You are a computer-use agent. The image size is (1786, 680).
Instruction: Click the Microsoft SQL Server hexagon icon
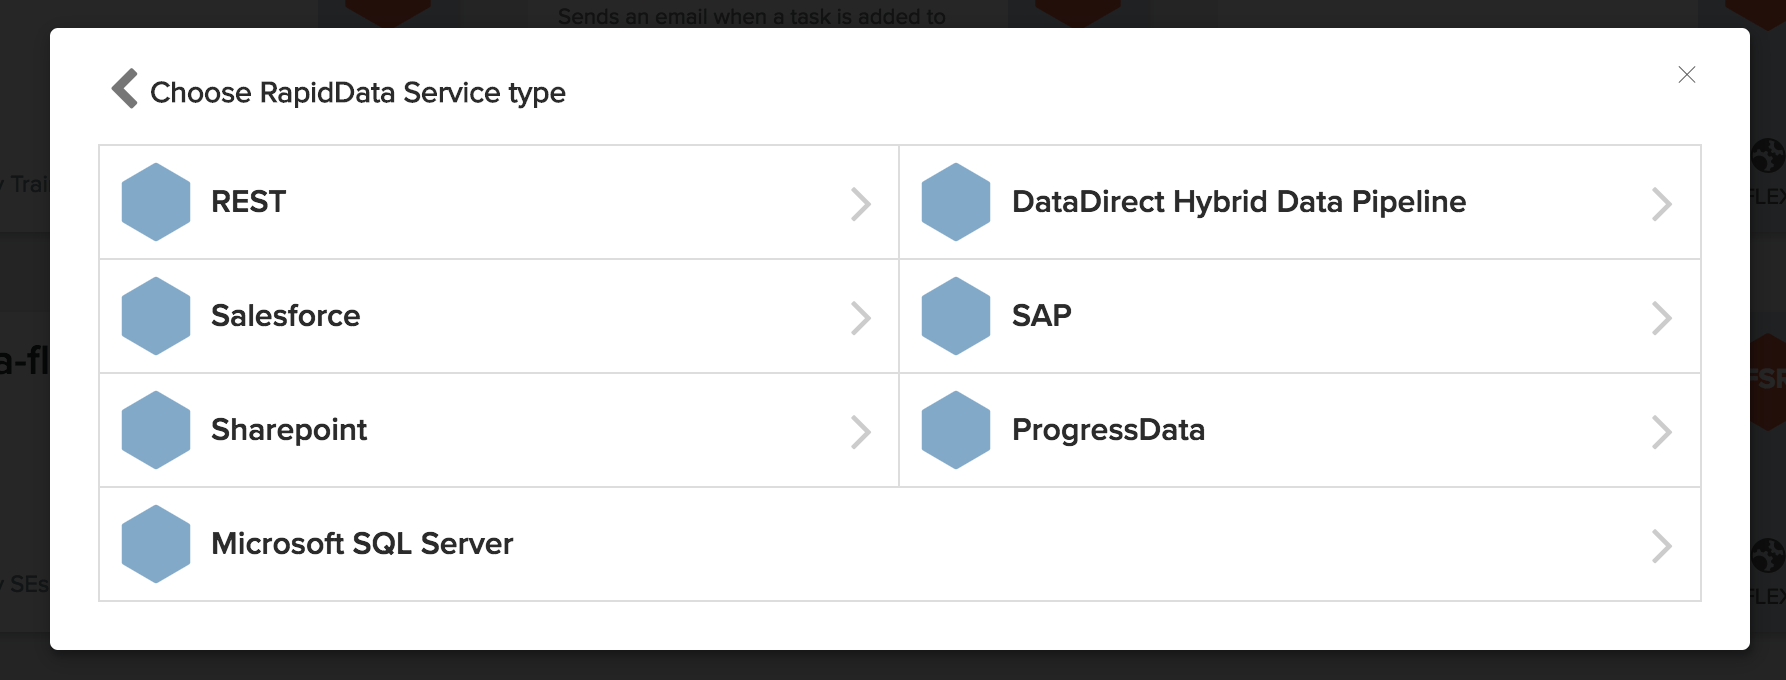[156, 544]
